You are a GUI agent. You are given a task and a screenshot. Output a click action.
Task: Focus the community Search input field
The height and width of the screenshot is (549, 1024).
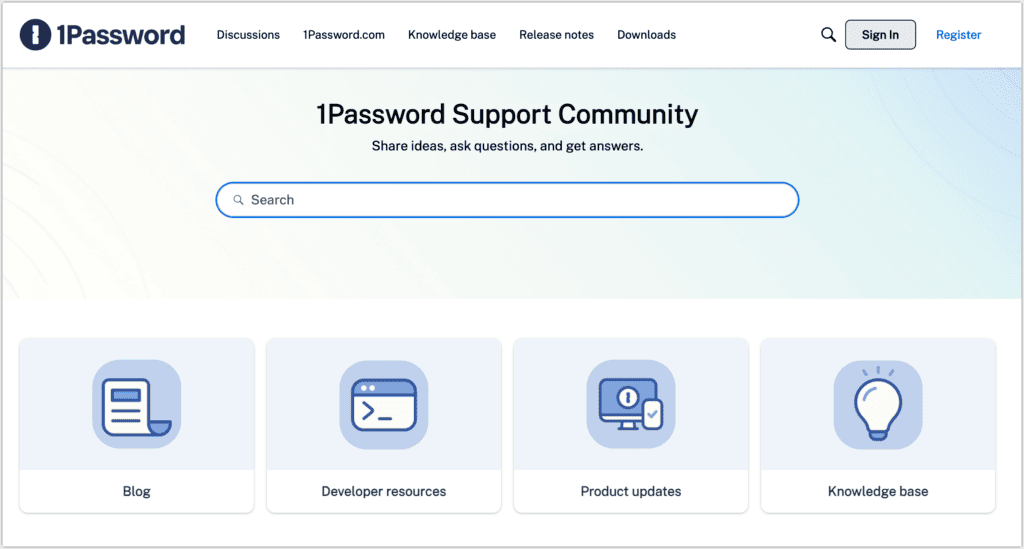pyautogui.click(x=507, y=200)
